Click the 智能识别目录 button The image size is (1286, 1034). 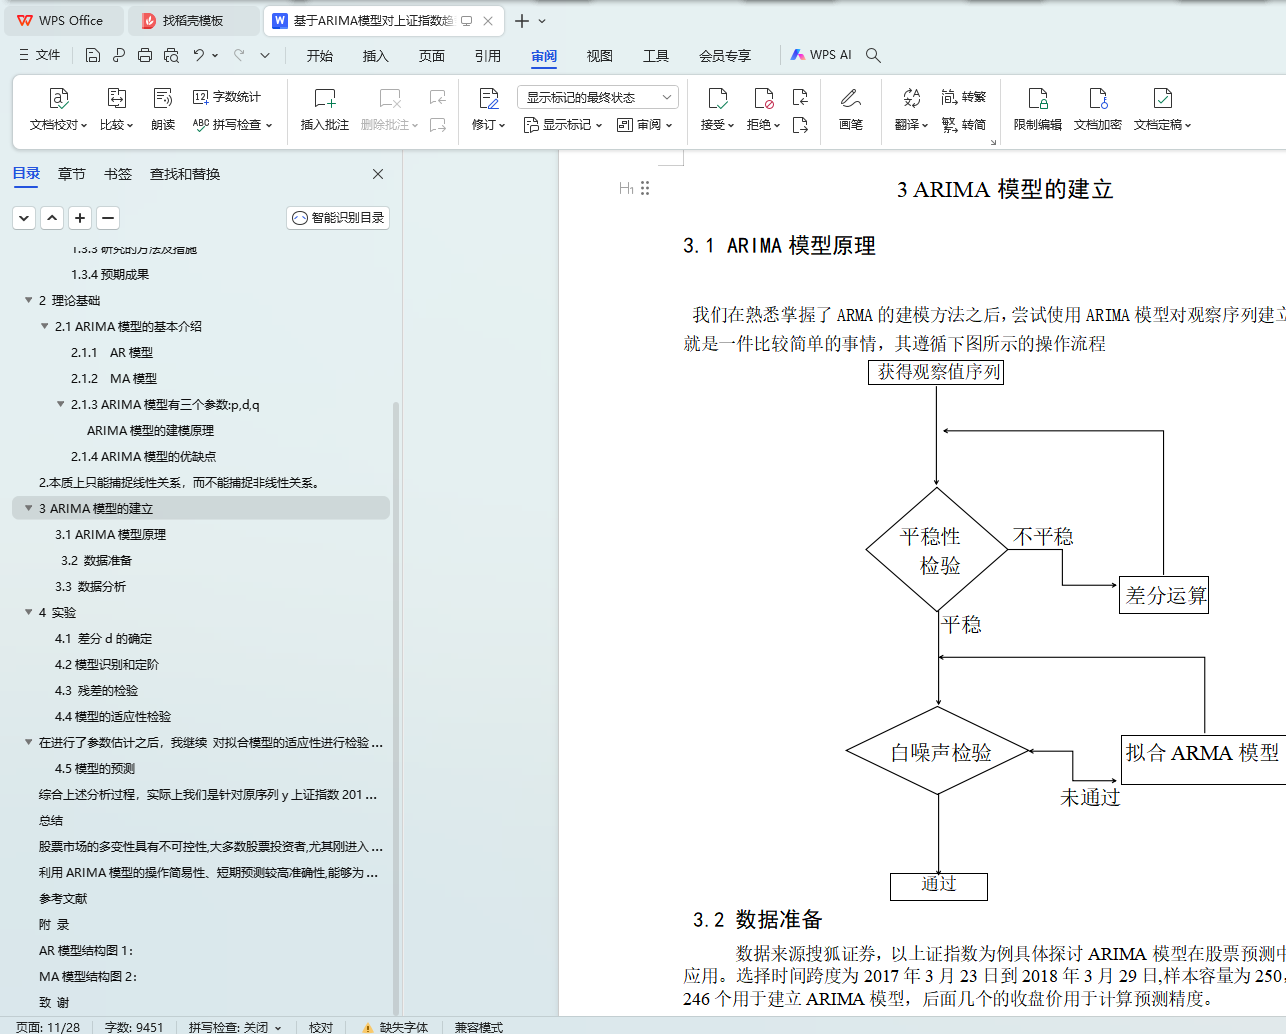[338, 218]
